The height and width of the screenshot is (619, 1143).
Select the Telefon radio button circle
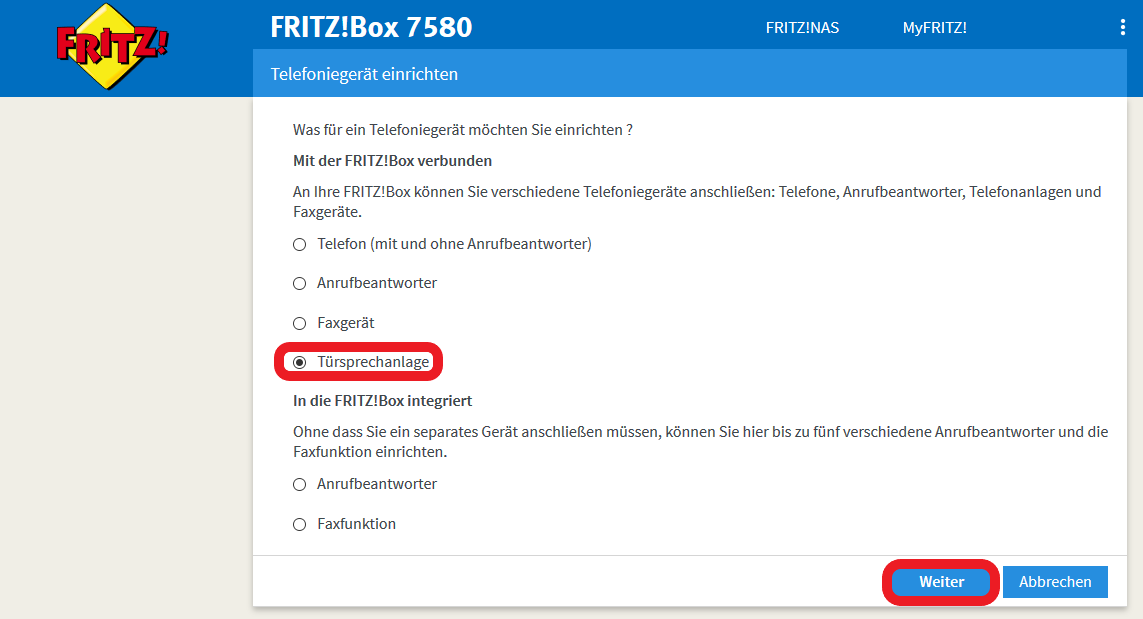[299, 244]
